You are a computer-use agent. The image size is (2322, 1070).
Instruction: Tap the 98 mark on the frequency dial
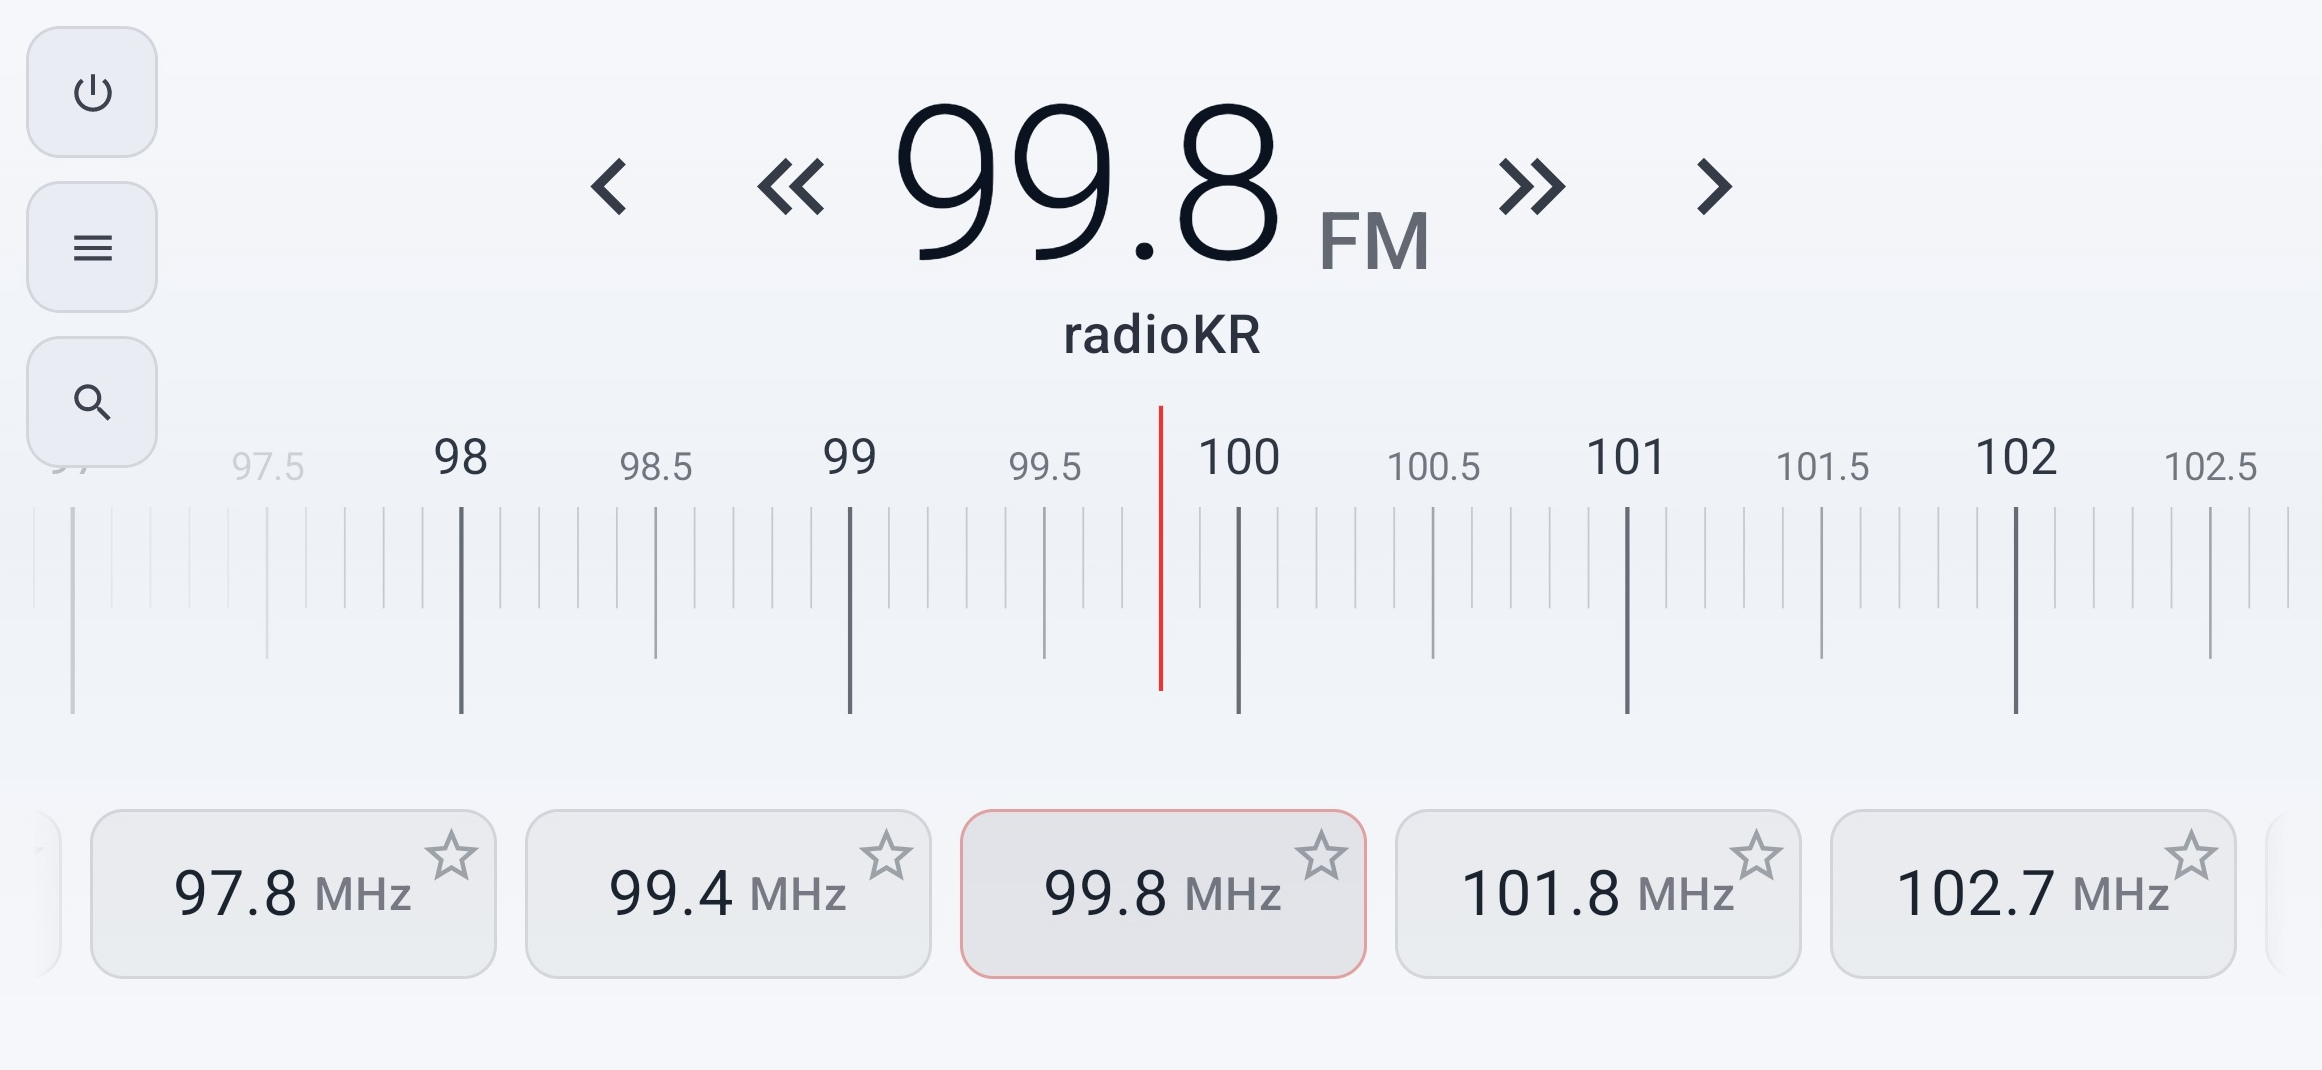point(461,457)
